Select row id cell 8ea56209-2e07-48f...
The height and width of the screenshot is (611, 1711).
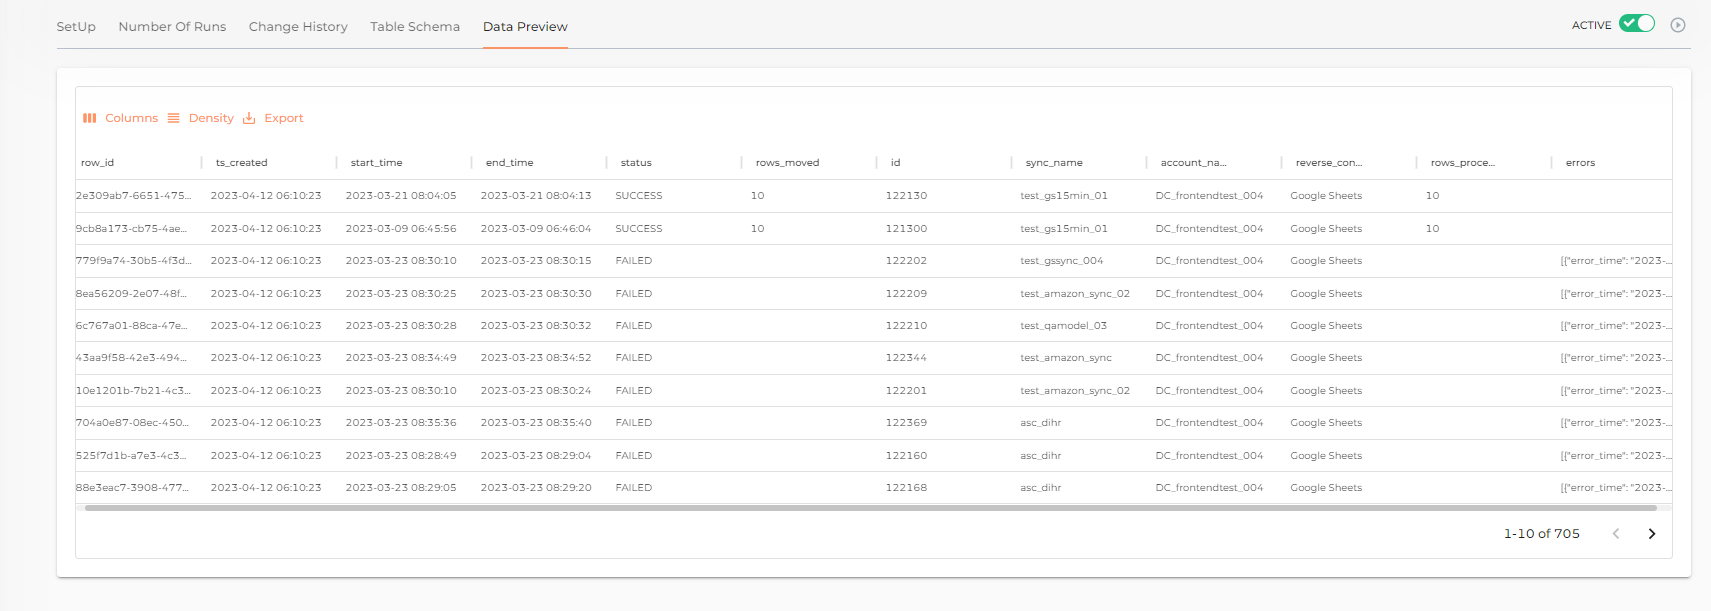pos(131,294)
